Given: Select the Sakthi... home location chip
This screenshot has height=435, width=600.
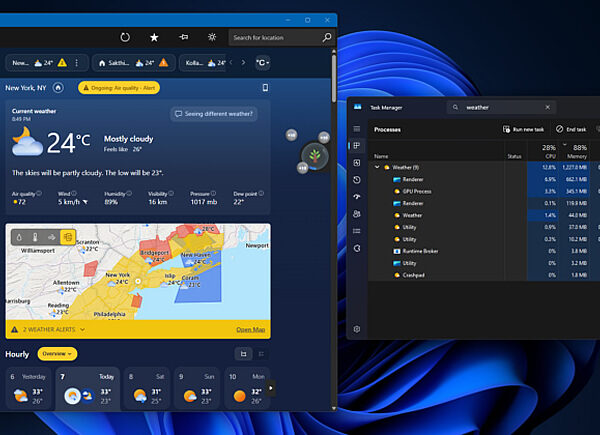Looking at the screenshot, I should [134, 63].
